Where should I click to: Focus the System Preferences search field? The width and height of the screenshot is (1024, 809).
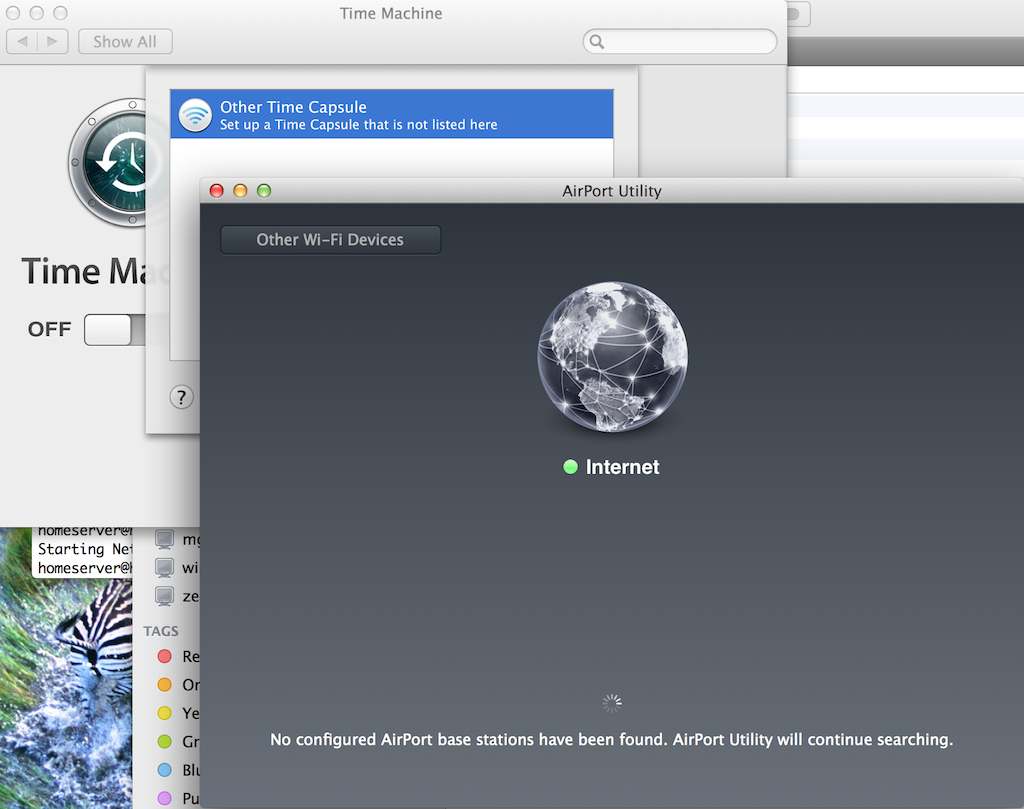point(680,42)
